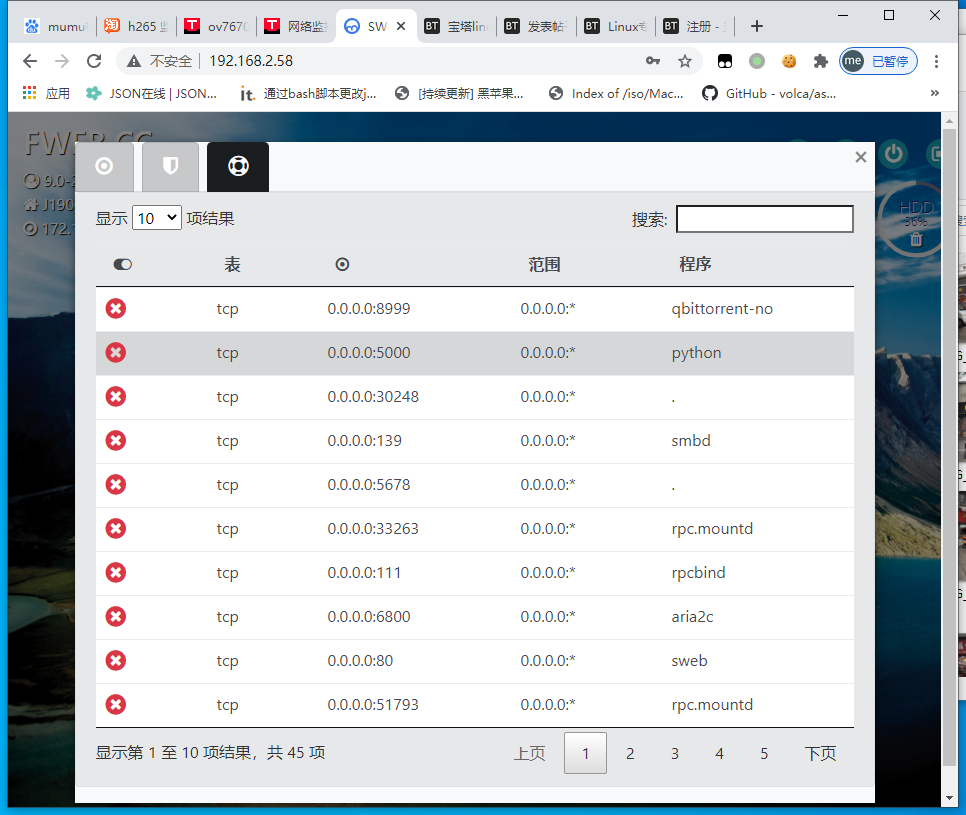Reload the page using the refresh button
Viewport: 966px width, 815px height.
point(94,61)
